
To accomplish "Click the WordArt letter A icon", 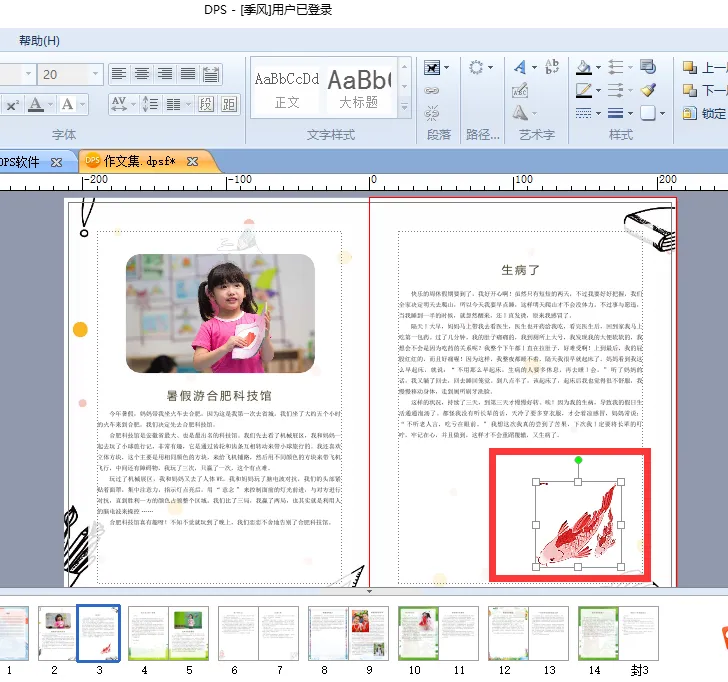I will (520, 67).
